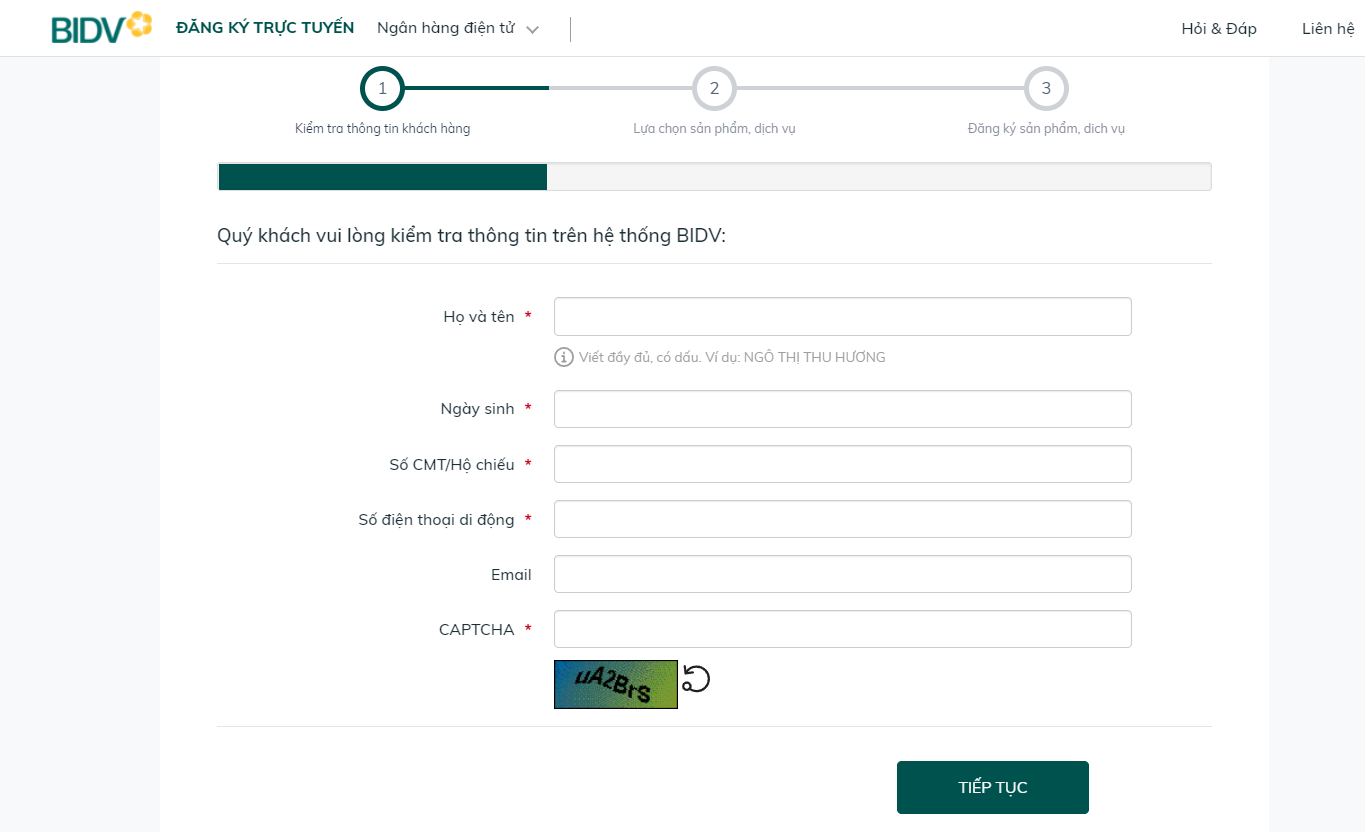Open Liên hệ page
The image size is (1365, 832).
pyautogui.click(x=1328, y=29)
